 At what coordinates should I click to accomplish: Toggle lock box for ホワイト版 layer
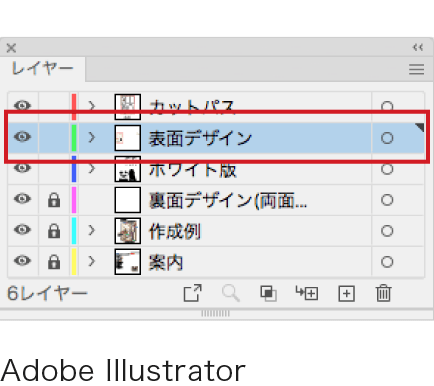54,169
